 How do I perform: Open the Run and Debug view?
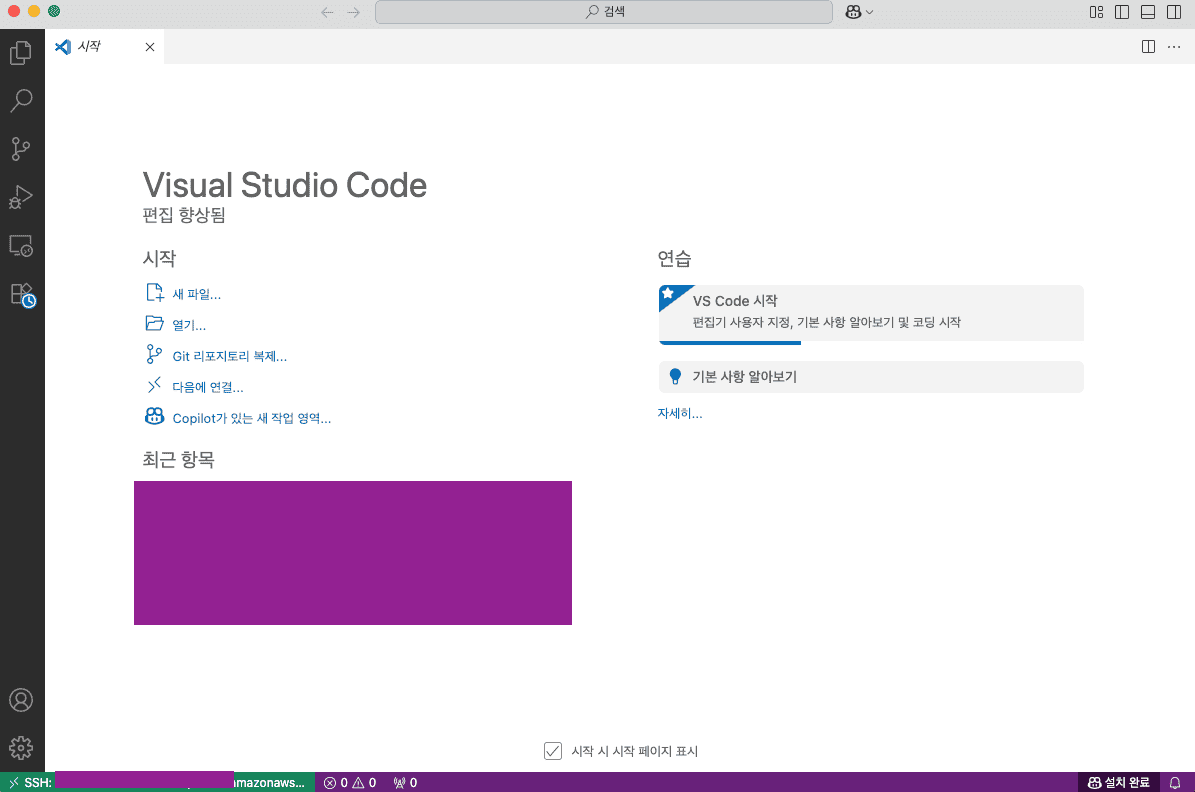21,197
